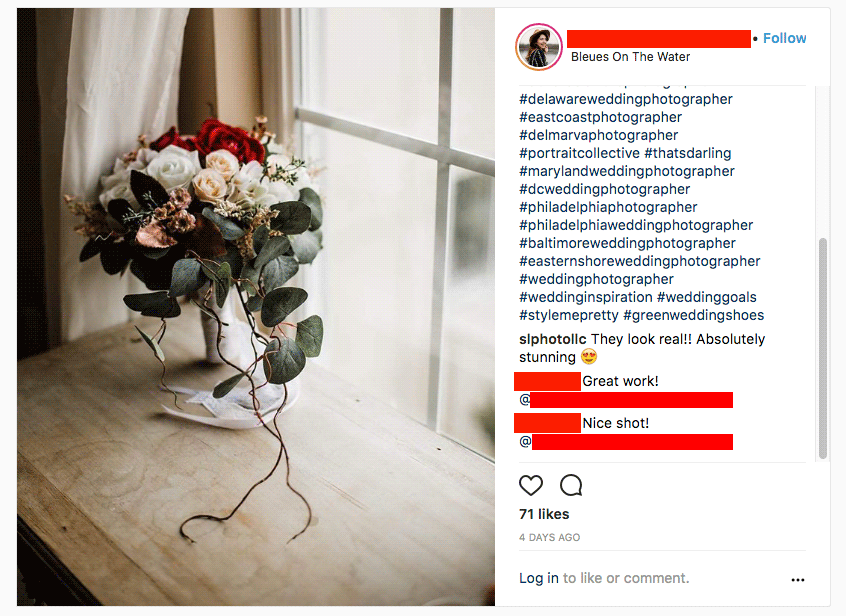Open the #thatsdarling hashtag
The height and width of the screenshot is (616, 846).
687,153
